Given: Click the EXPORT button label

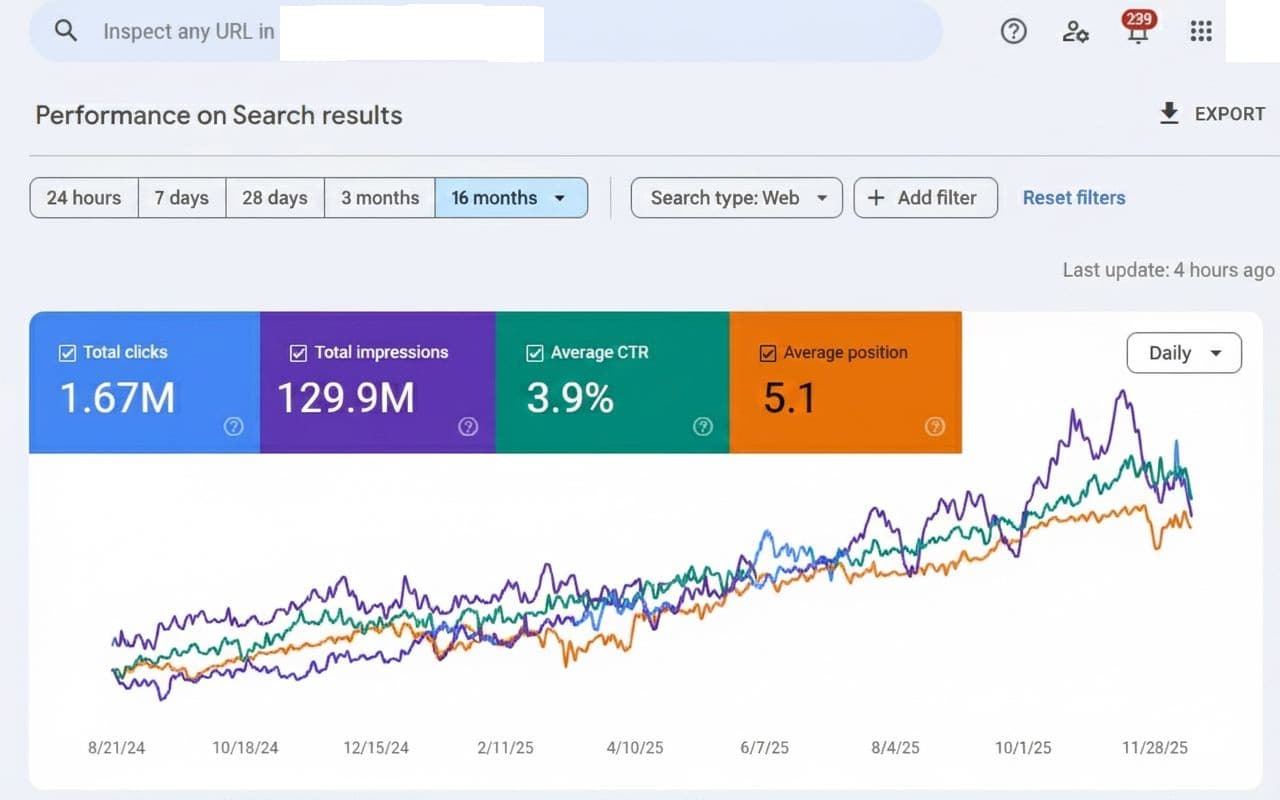Looking at the screenshot, I should click(x=1230, y=114).
